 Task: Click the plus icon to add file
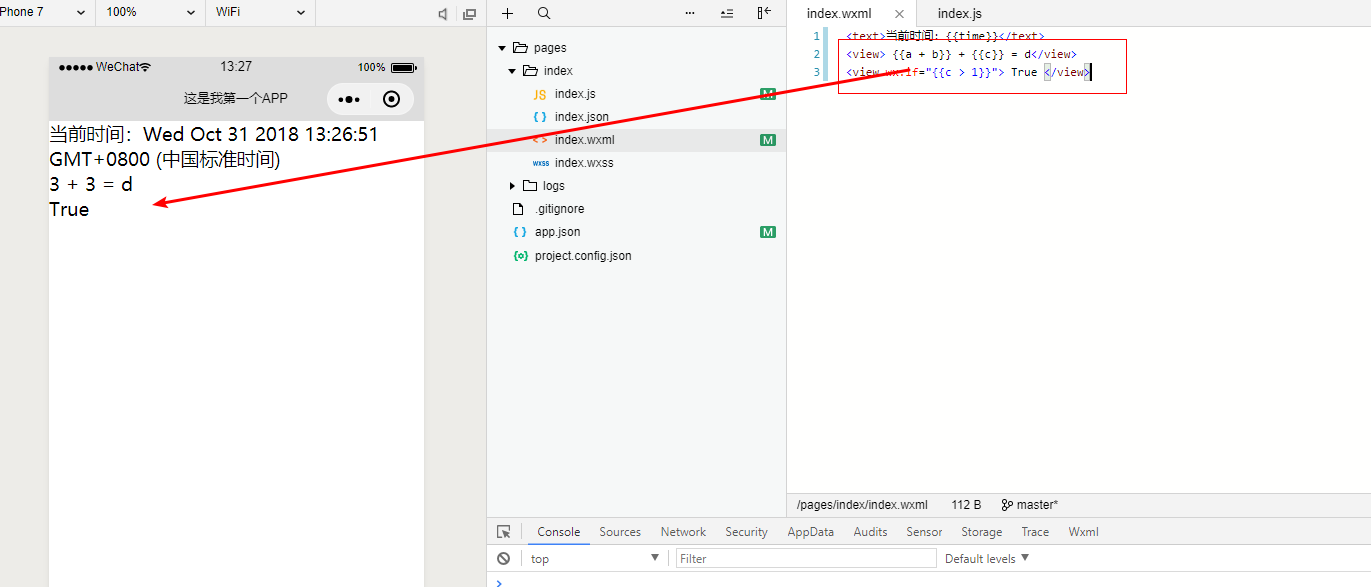click(507, 13)
